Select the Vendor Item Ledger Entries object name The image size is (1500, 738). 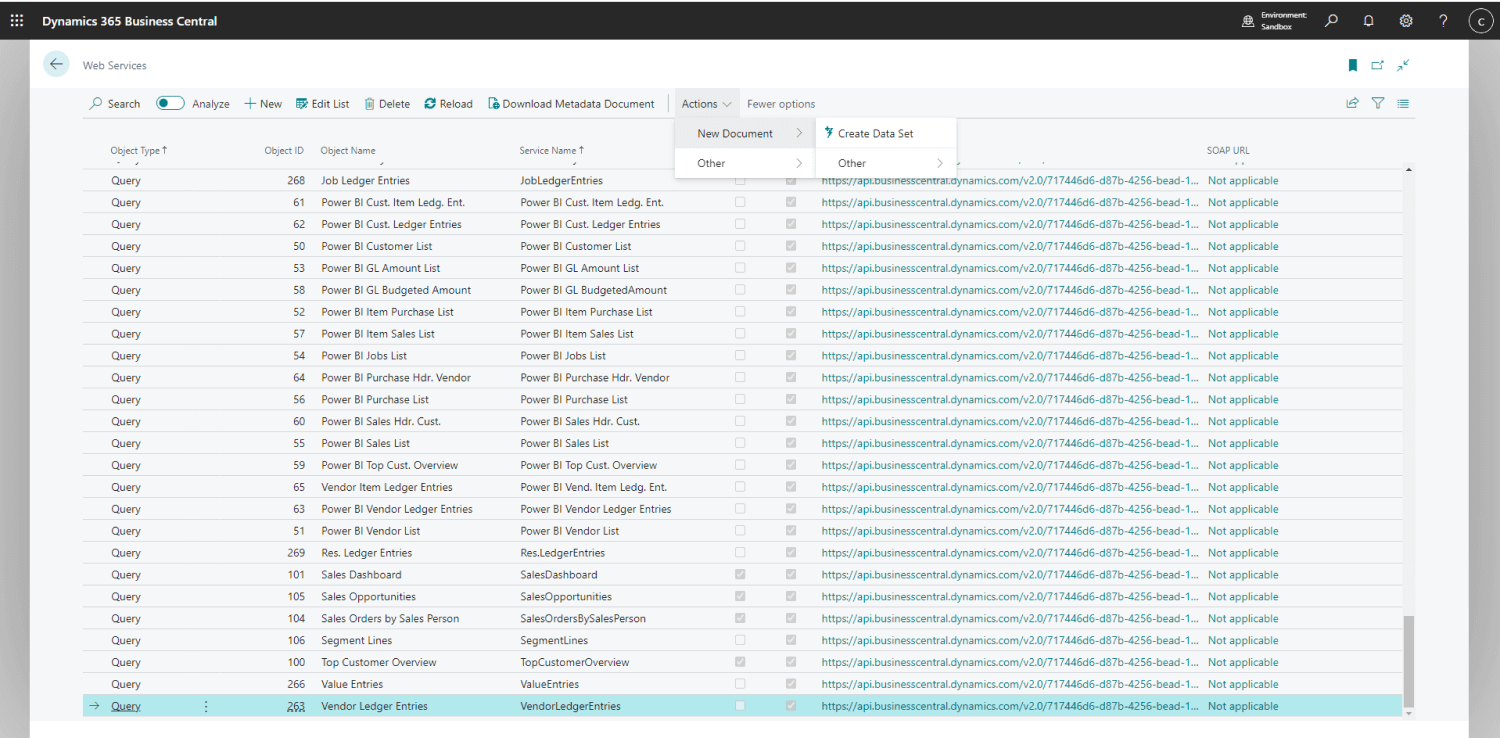(x=386, y=487)
